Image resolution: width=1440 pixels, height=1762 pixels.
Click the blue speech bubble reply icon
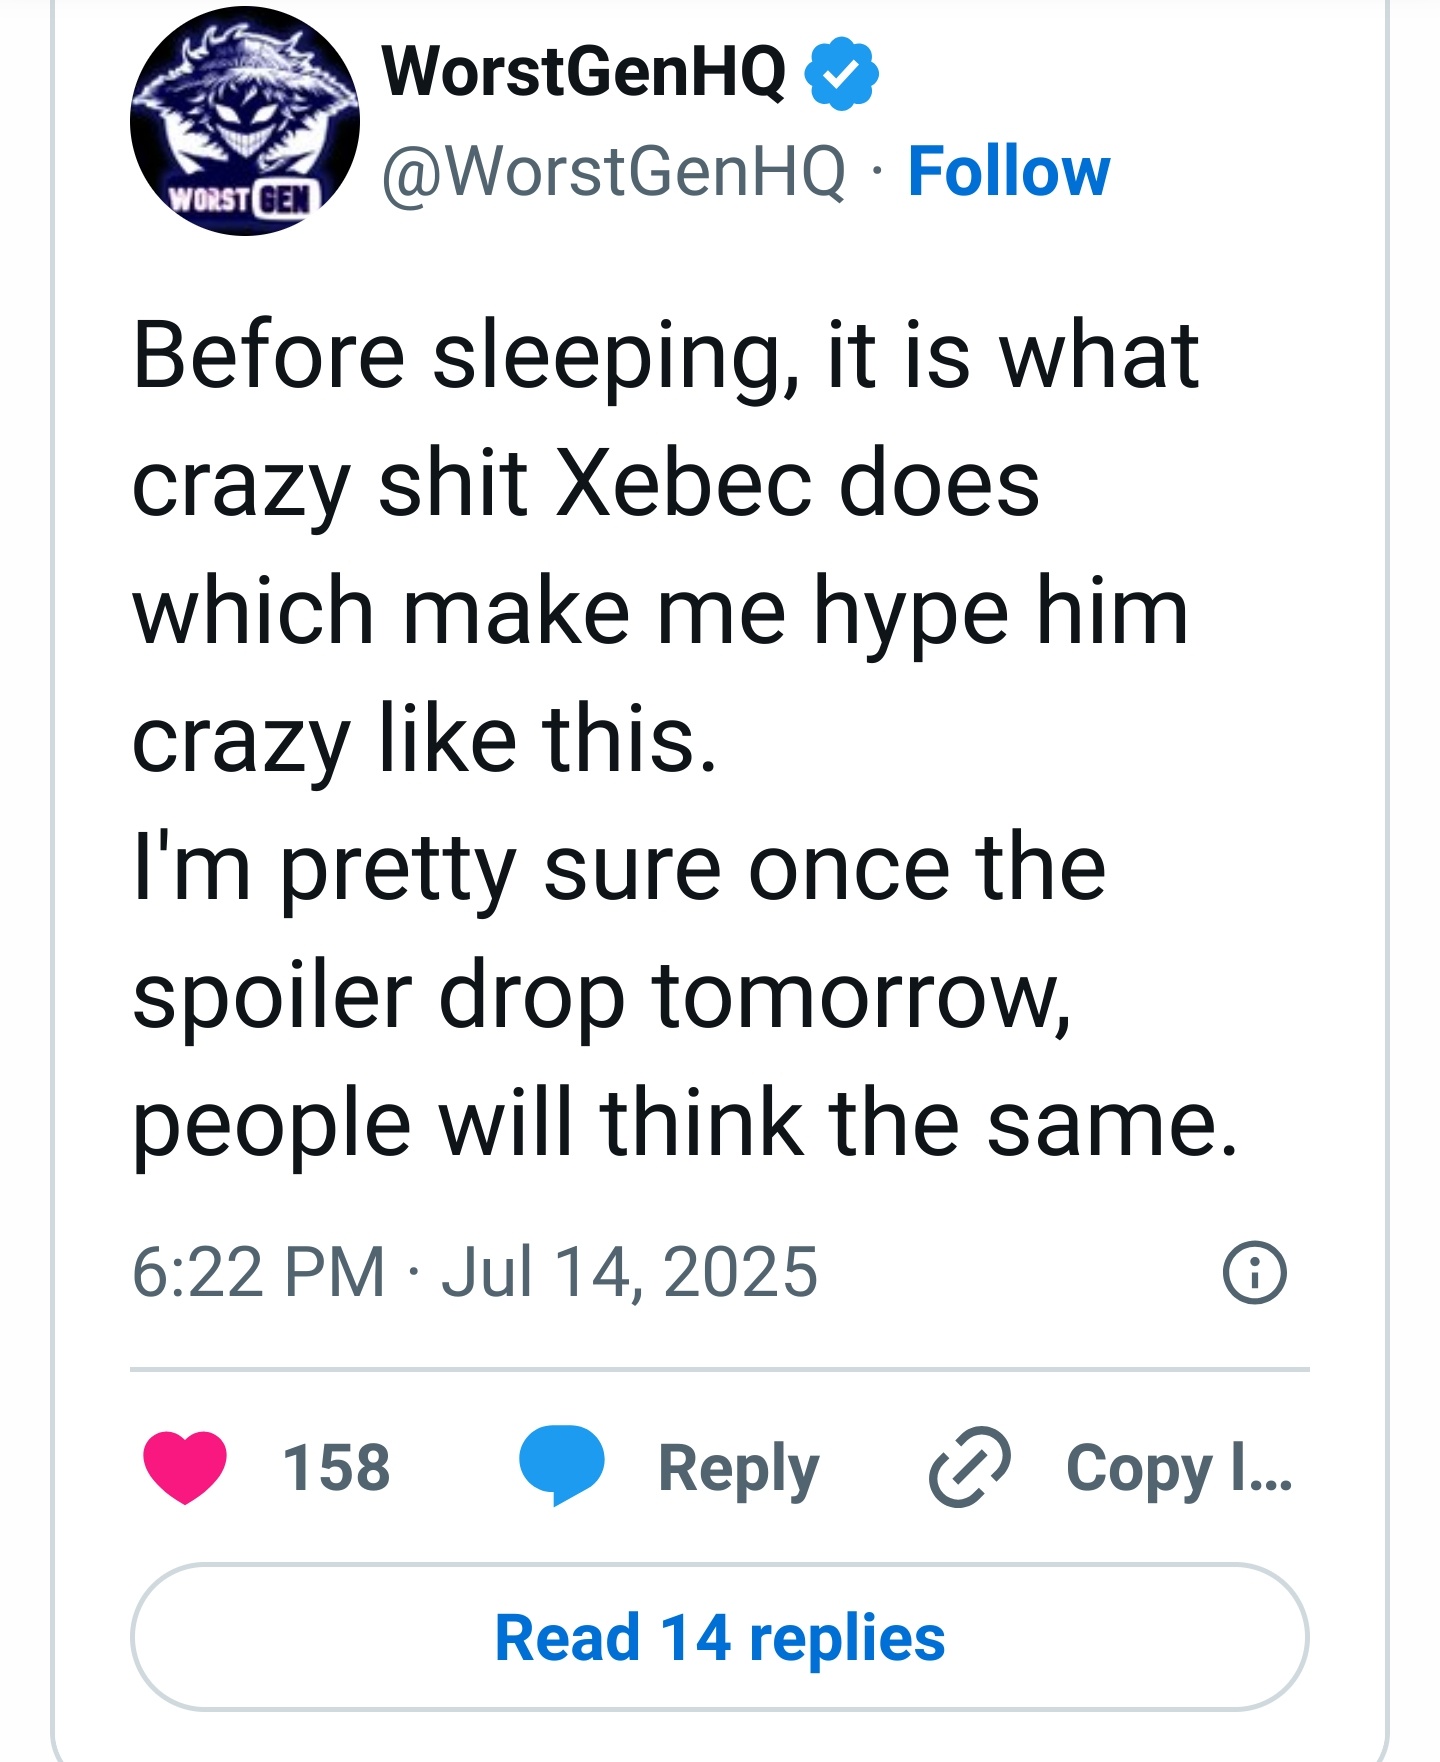click(x=562, y=1465)
